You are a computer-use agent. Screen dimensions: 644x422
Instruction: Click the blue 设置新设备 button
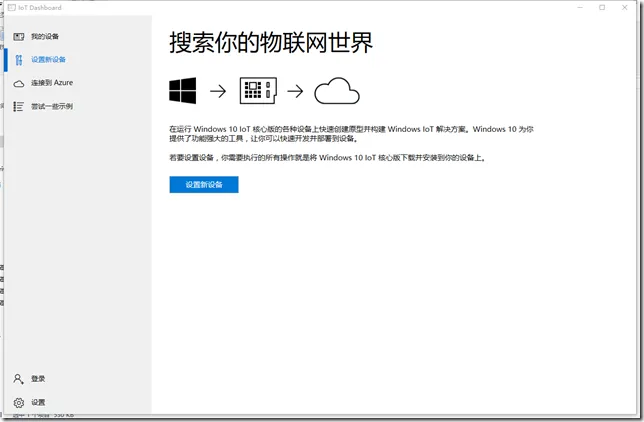pyautogui.click(x=204, y=184)
